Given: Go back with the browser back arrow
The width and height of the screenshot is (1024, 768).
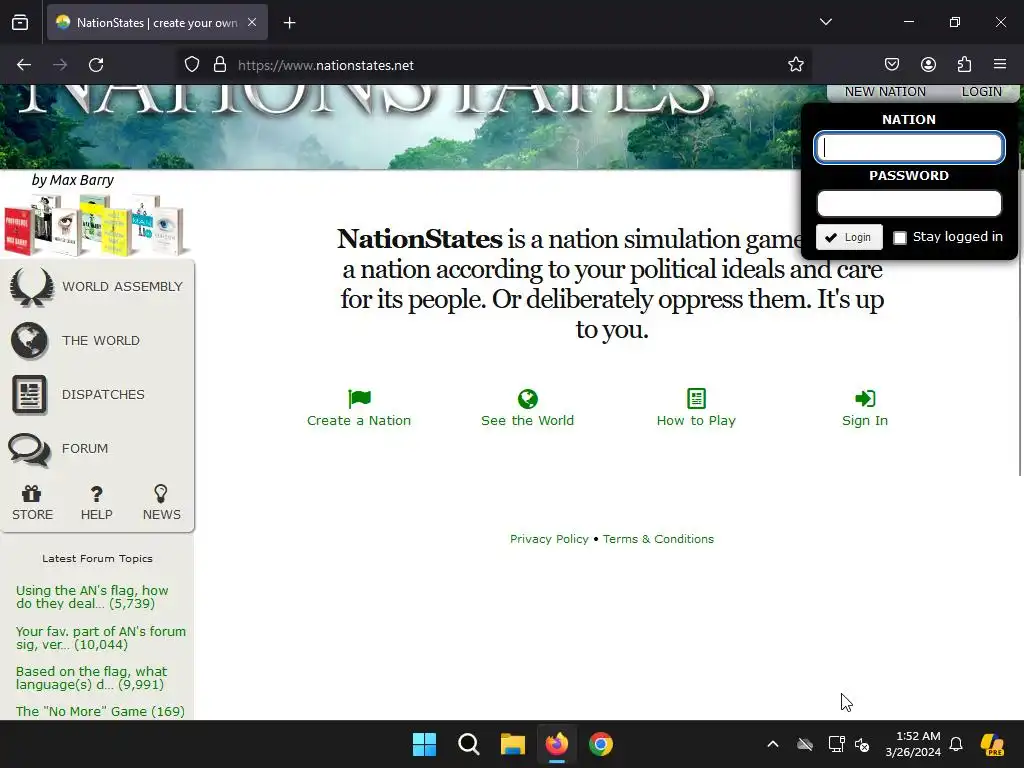Looking at the screenshot, I should click(x=24, y=65).
